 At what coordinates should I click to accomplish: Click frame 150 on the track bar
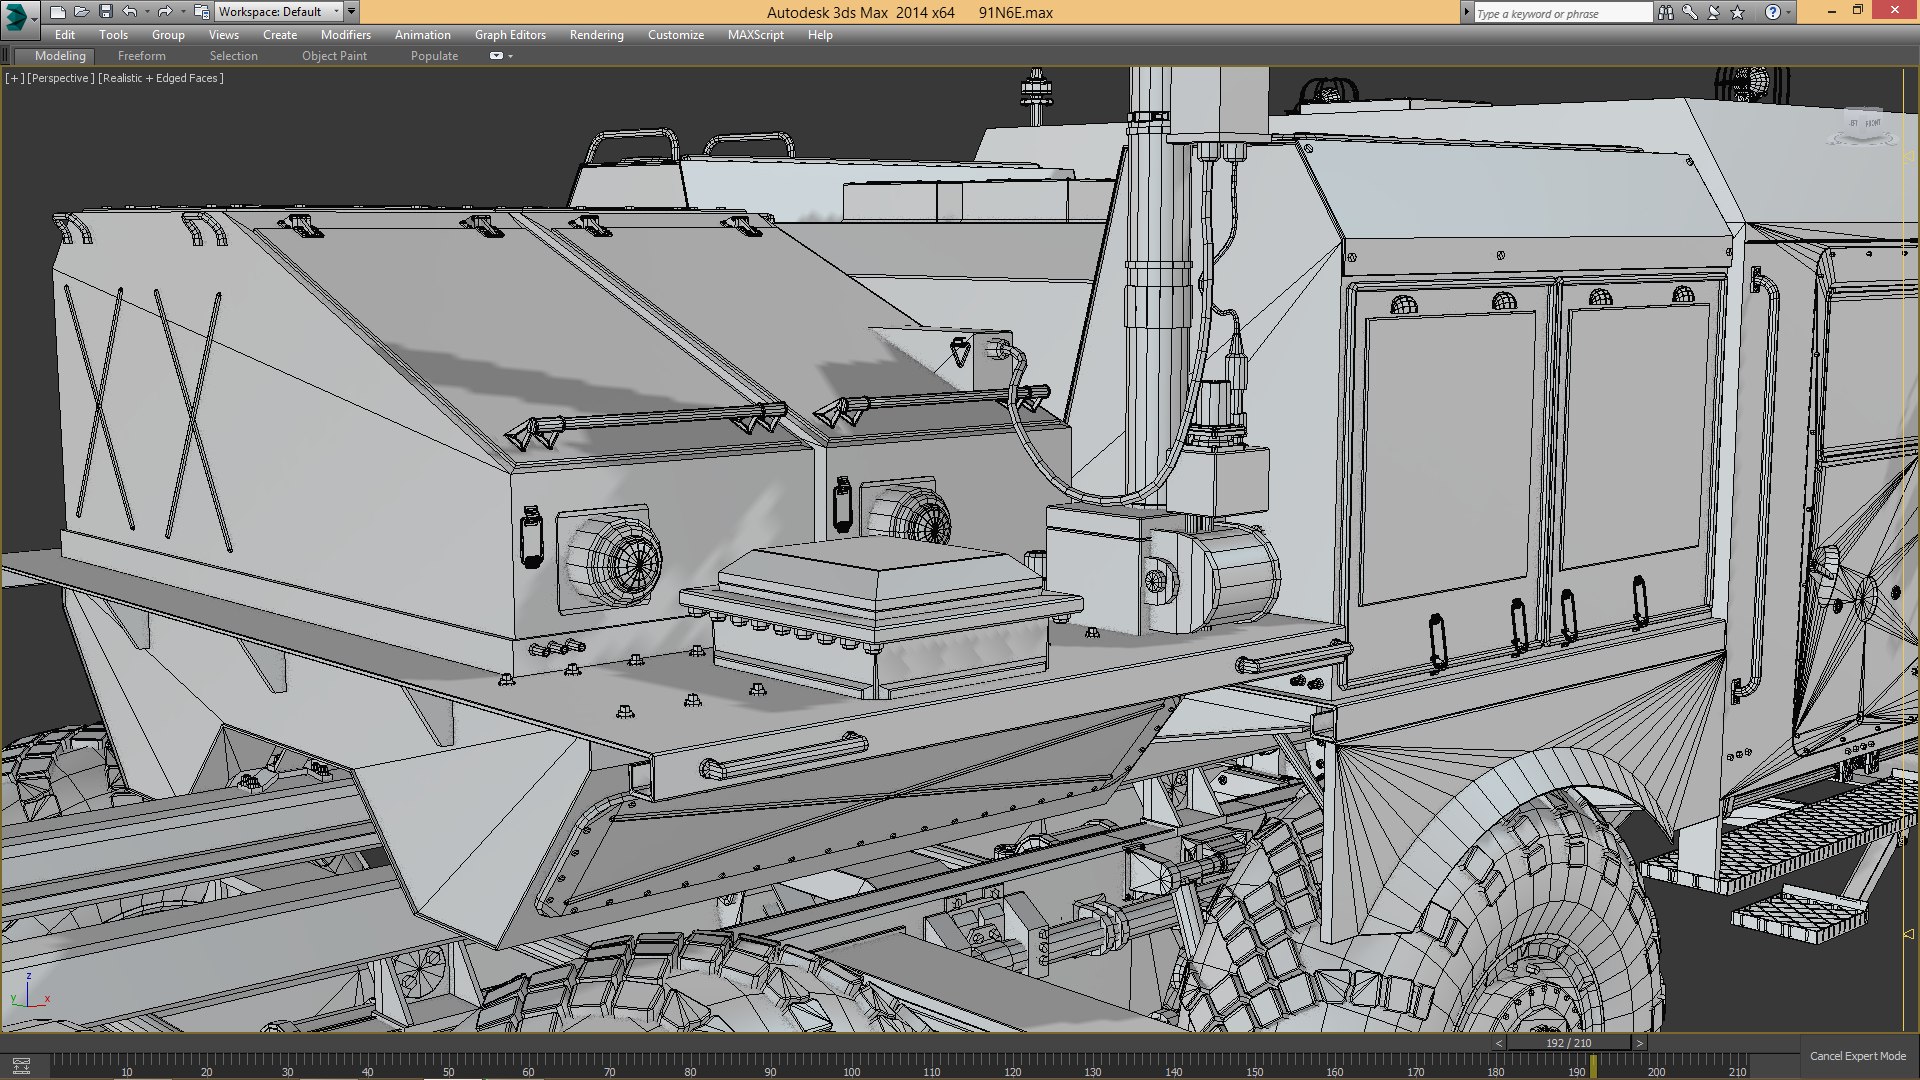1255,1071
